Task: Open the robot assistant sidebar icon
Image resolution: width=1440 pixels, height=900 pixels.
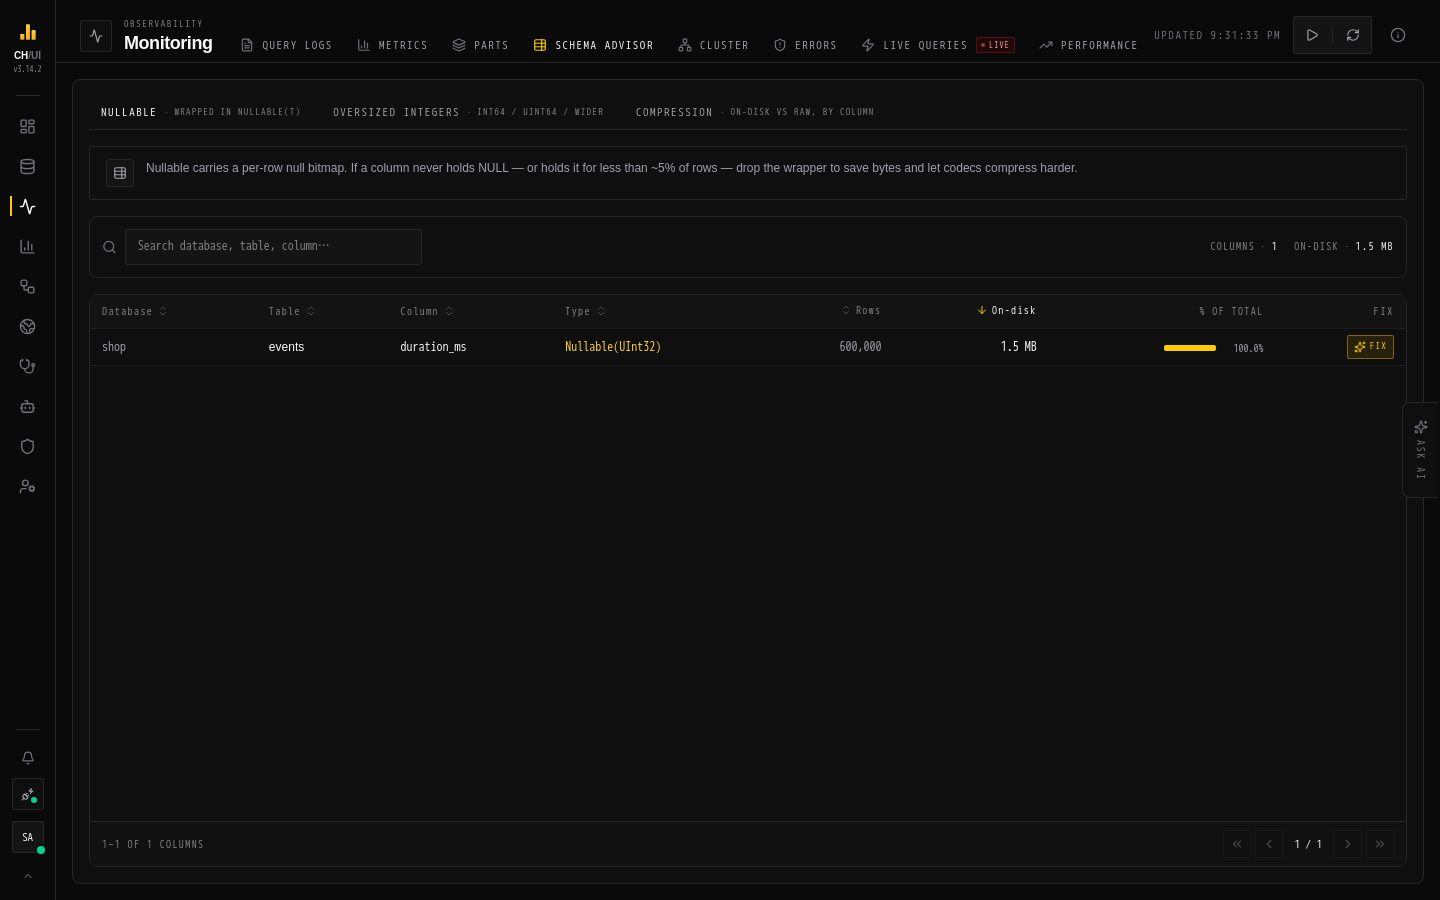Action: pyautogui.click(x=27, y=407)
